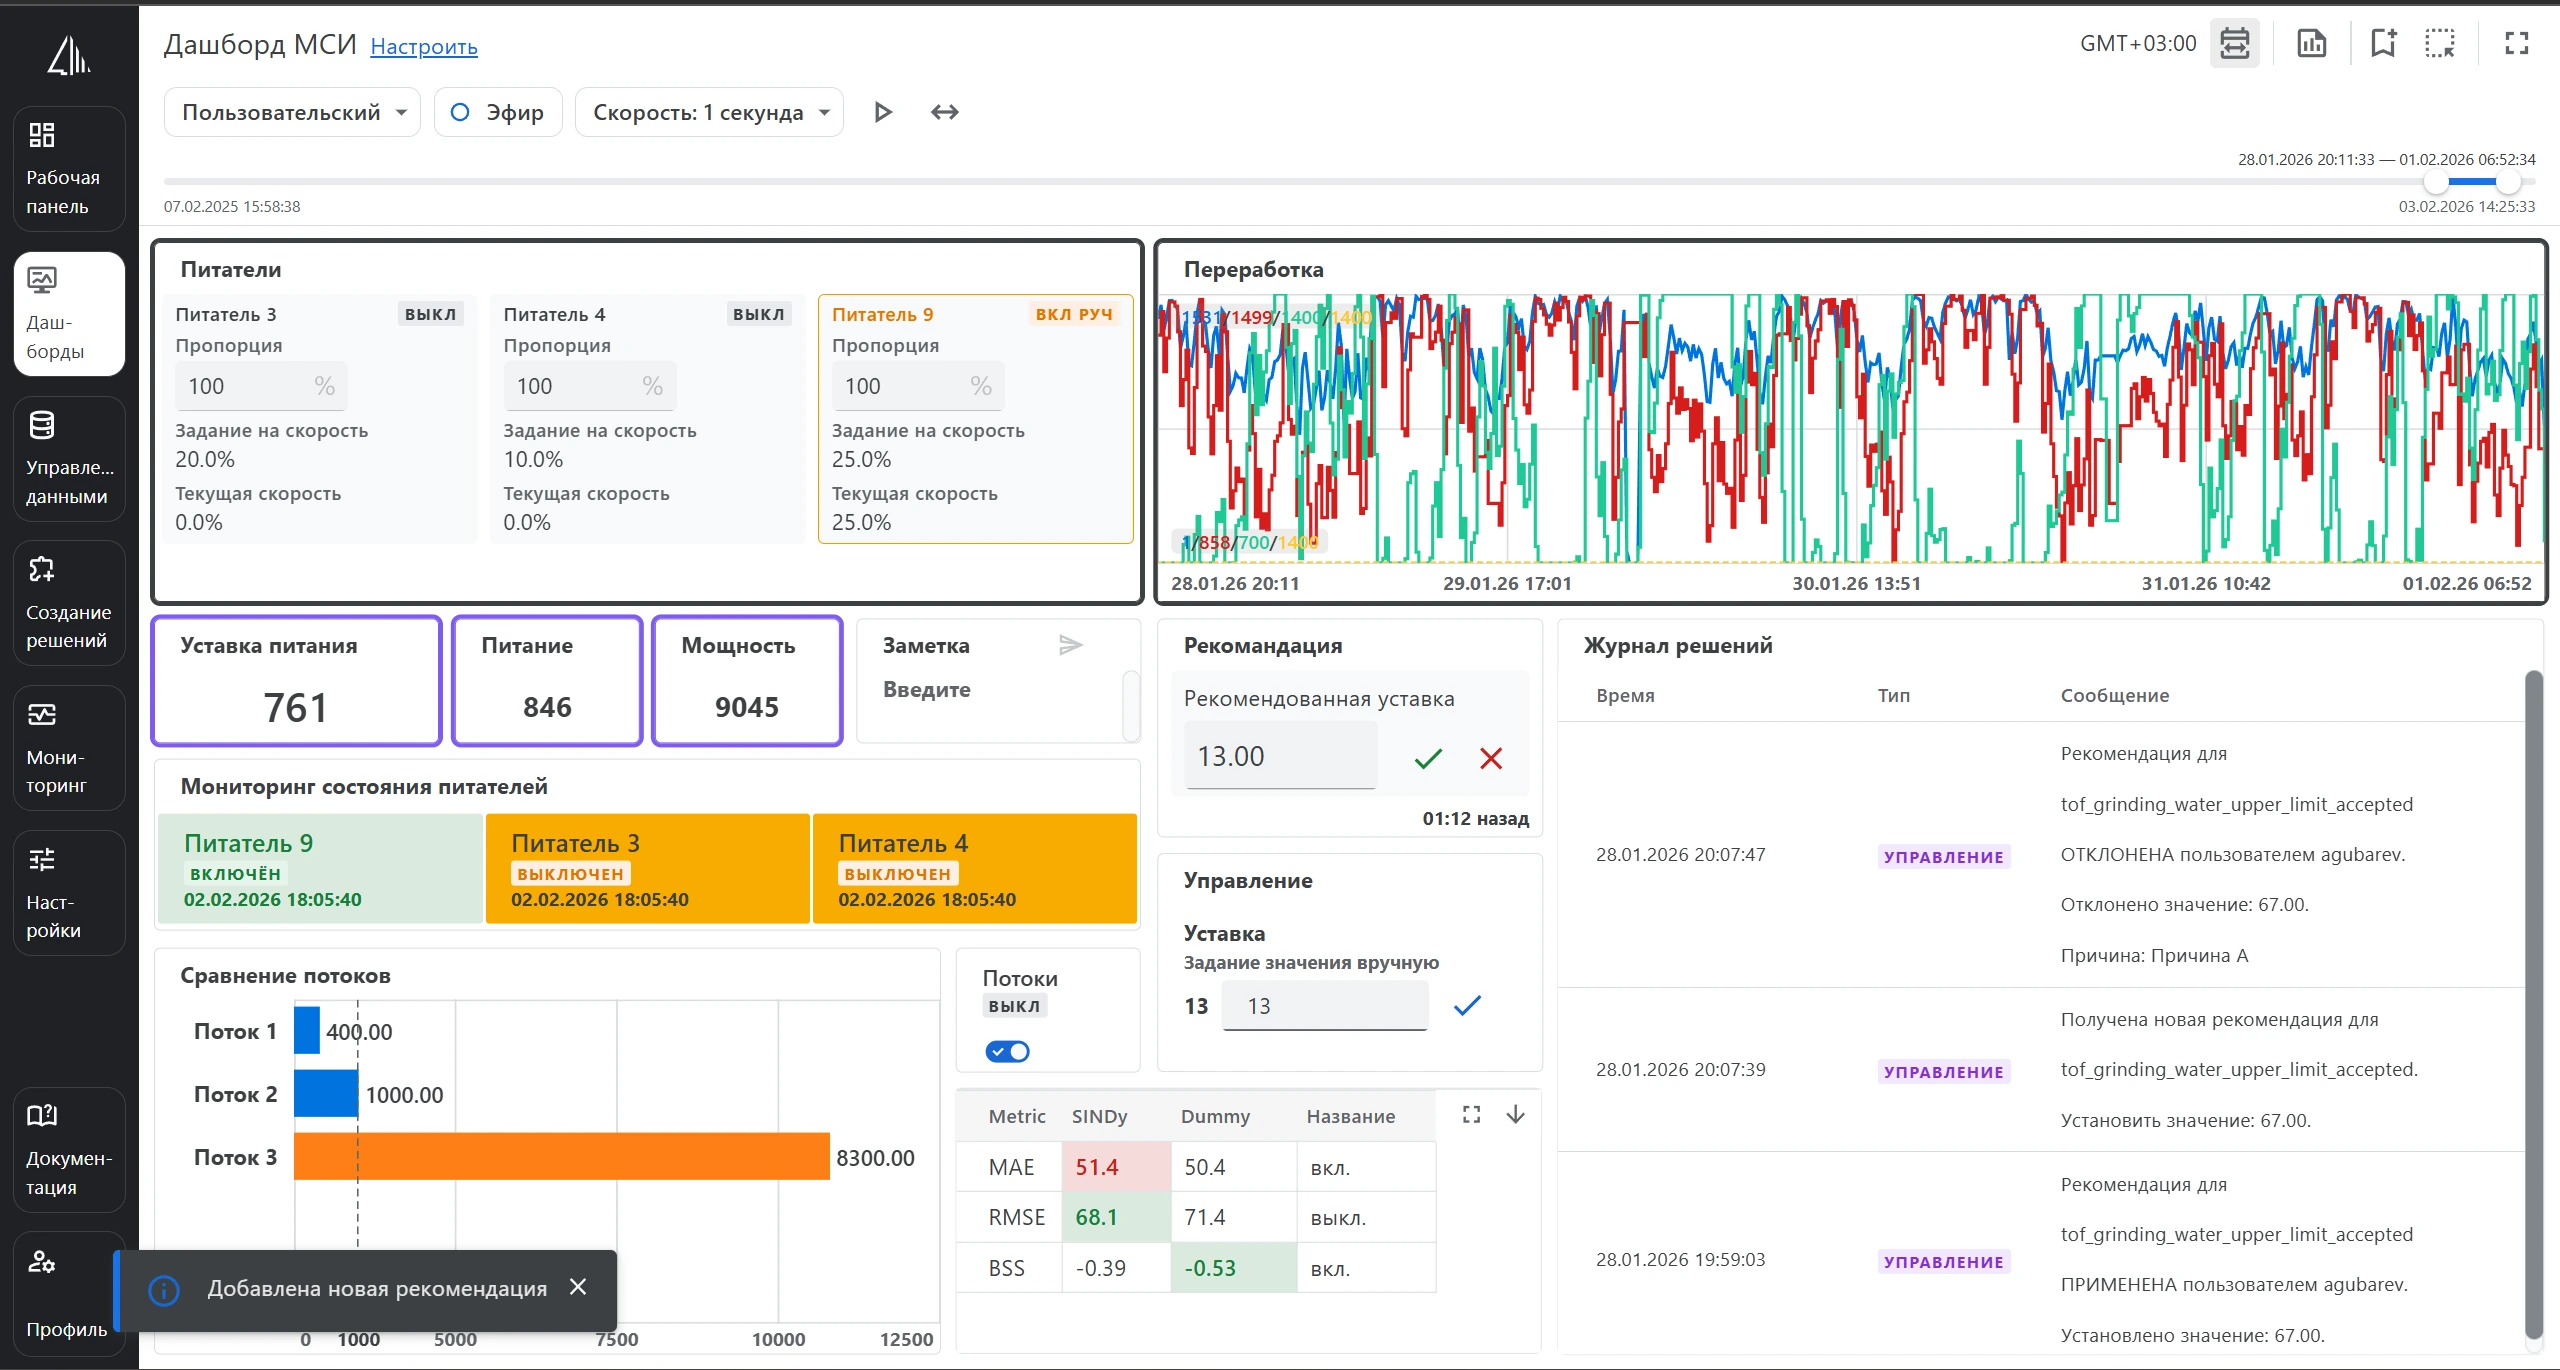Open Мониторинг in the sidebar
The width and height of the screenshot is (2560, 1370).
coord(68,747)
